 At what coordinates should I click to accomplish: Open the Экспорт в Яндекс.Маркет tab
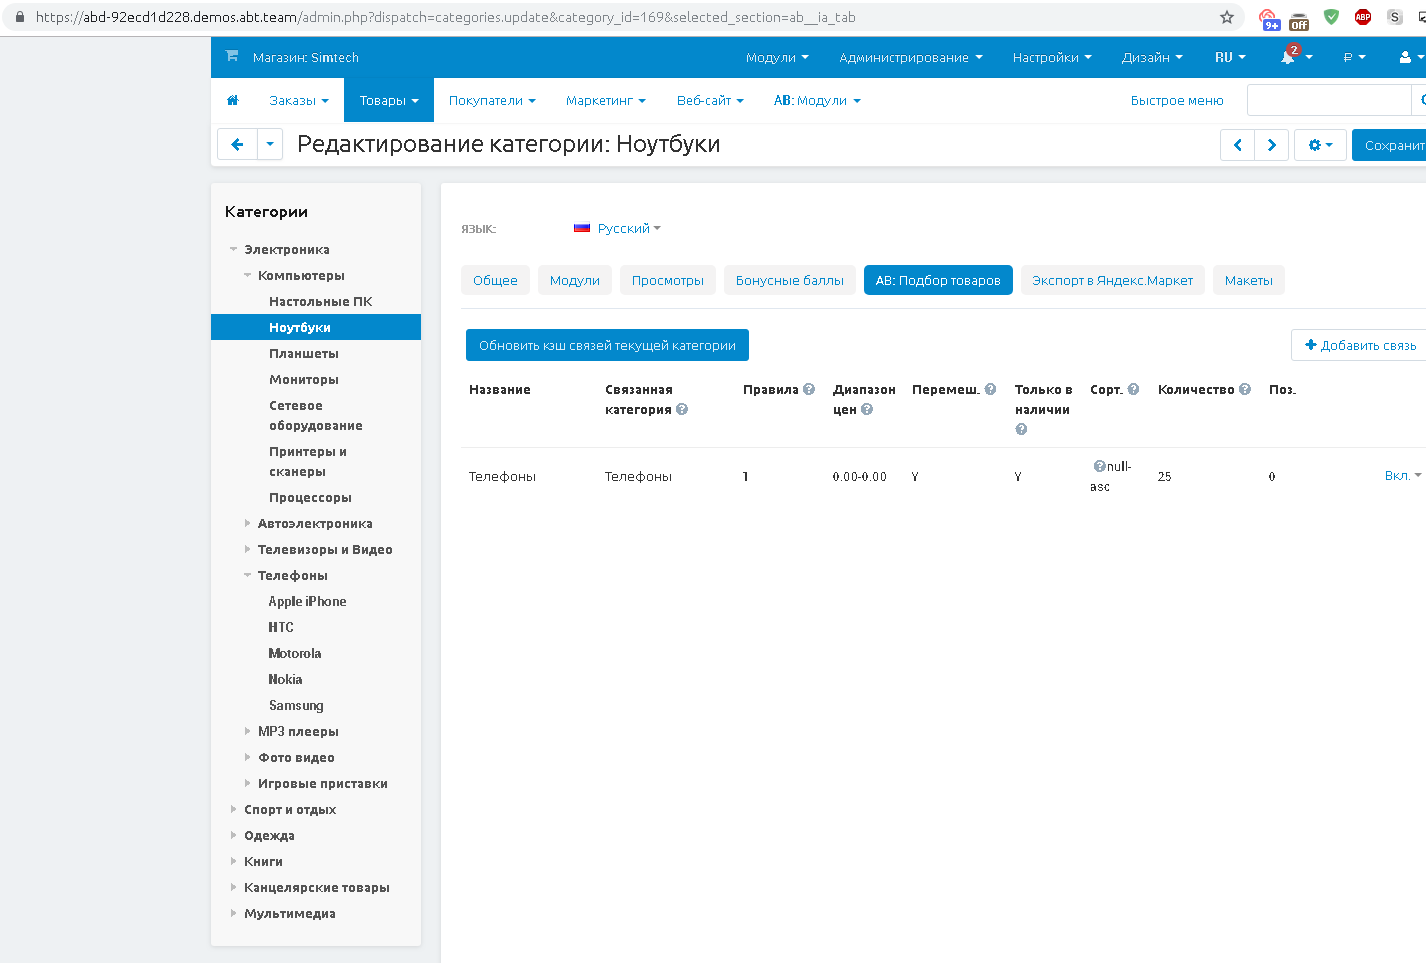click(x=1112, y=280)
